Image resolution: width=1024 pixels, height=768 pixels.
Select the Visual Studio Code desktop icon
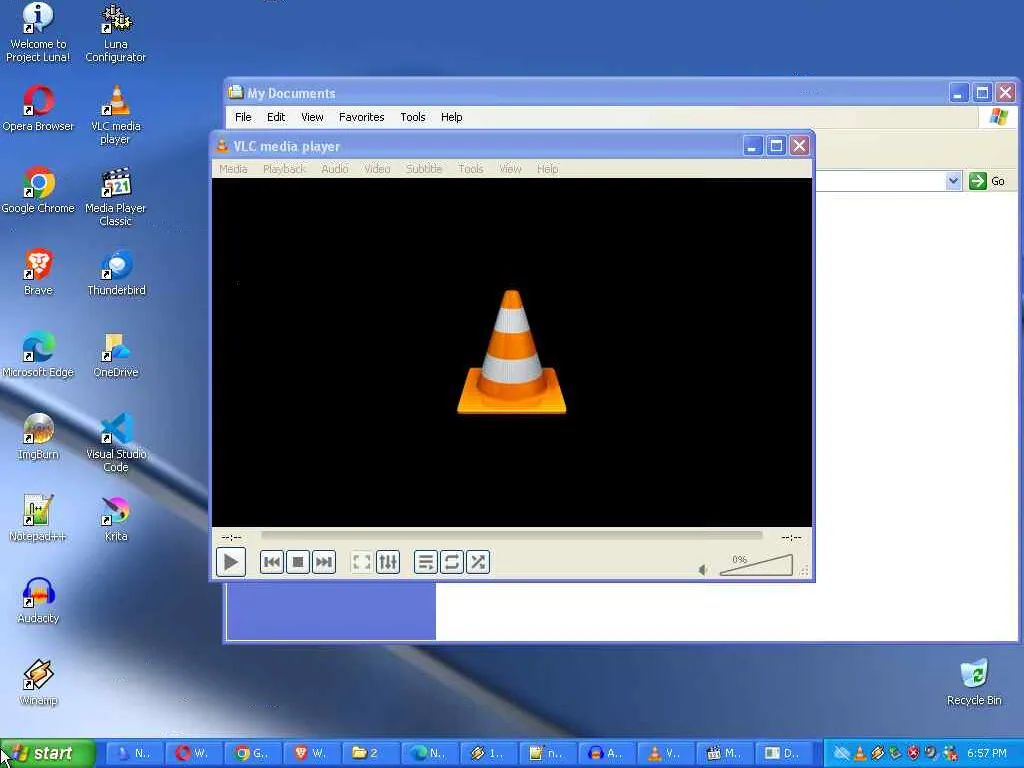tap(116, 443)
